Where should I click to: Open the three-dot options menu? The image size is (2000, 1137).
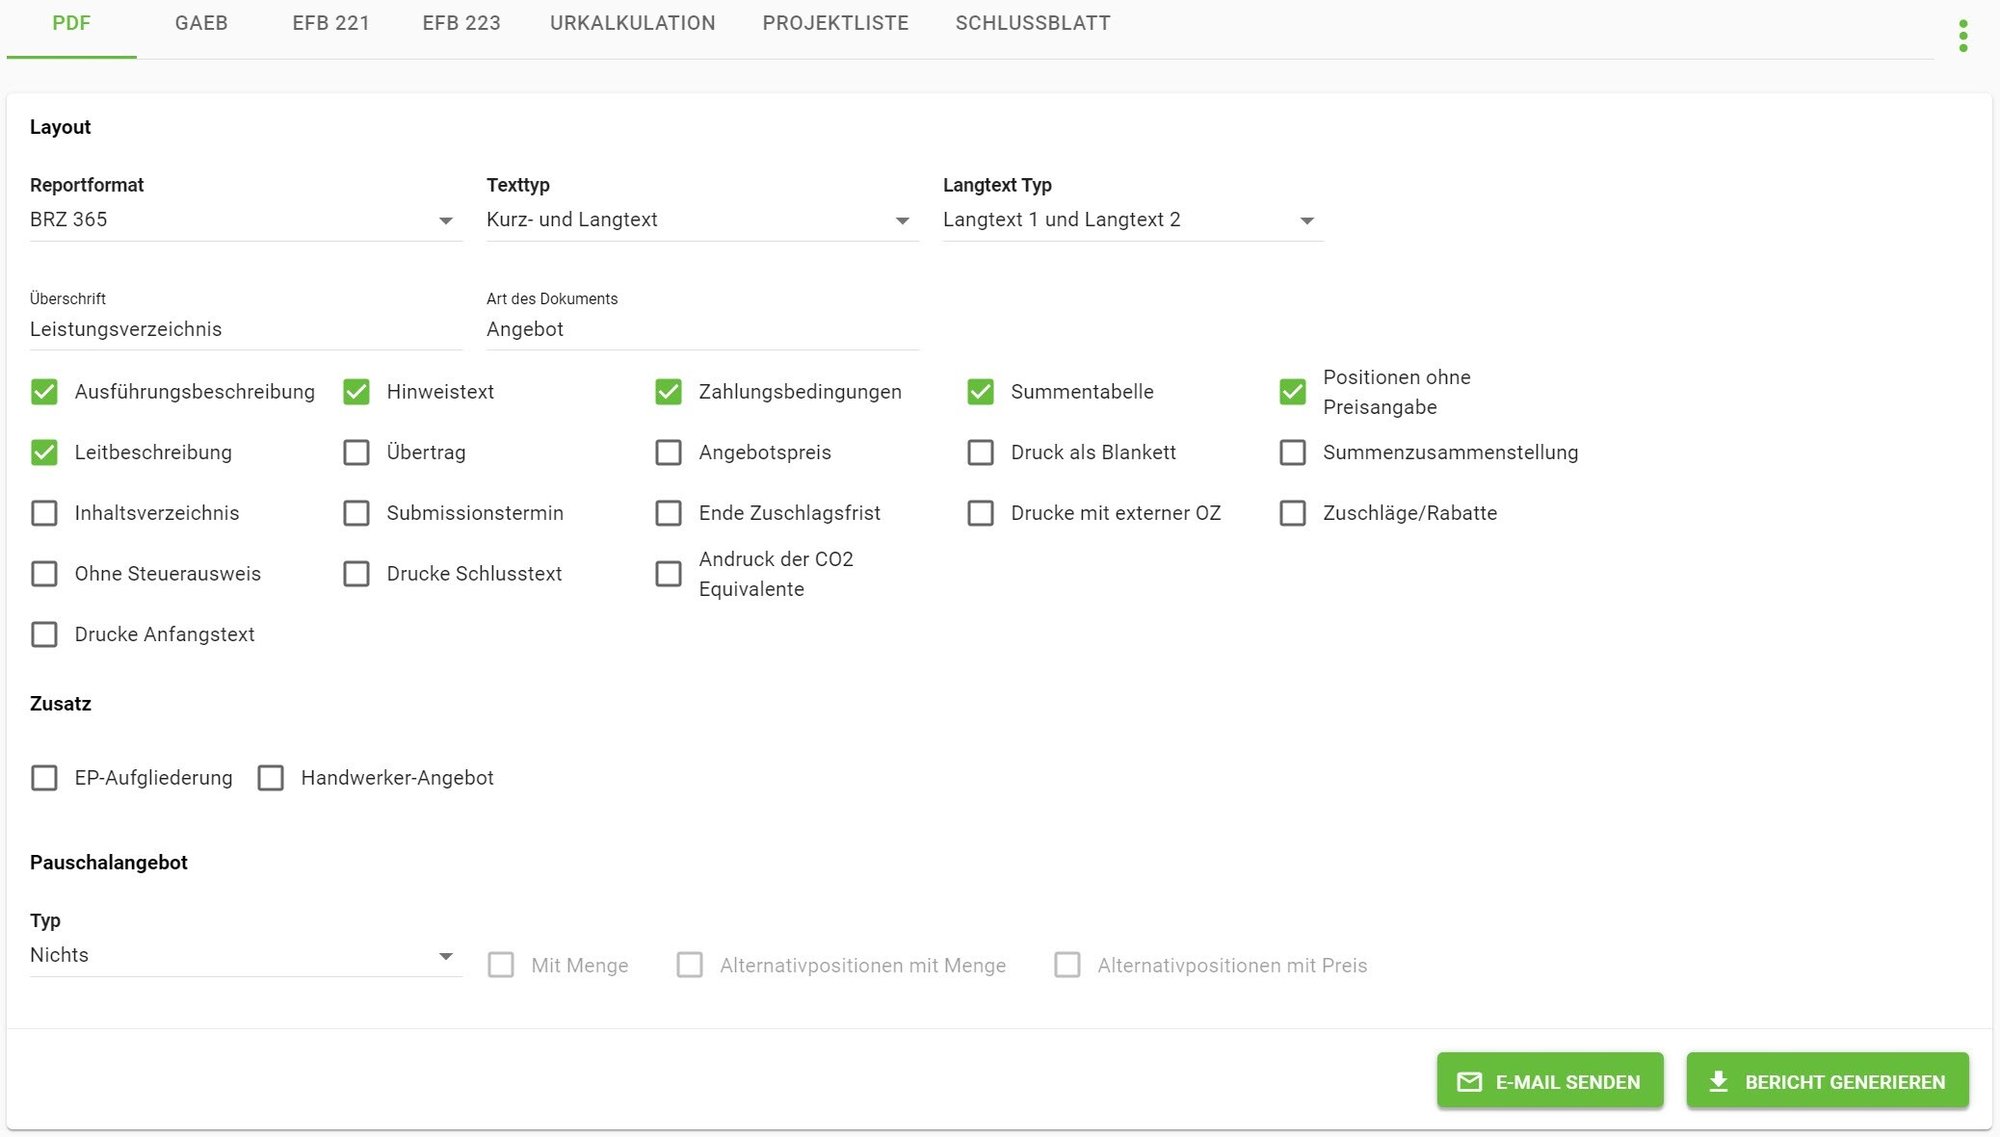(x=1963, y=36)
